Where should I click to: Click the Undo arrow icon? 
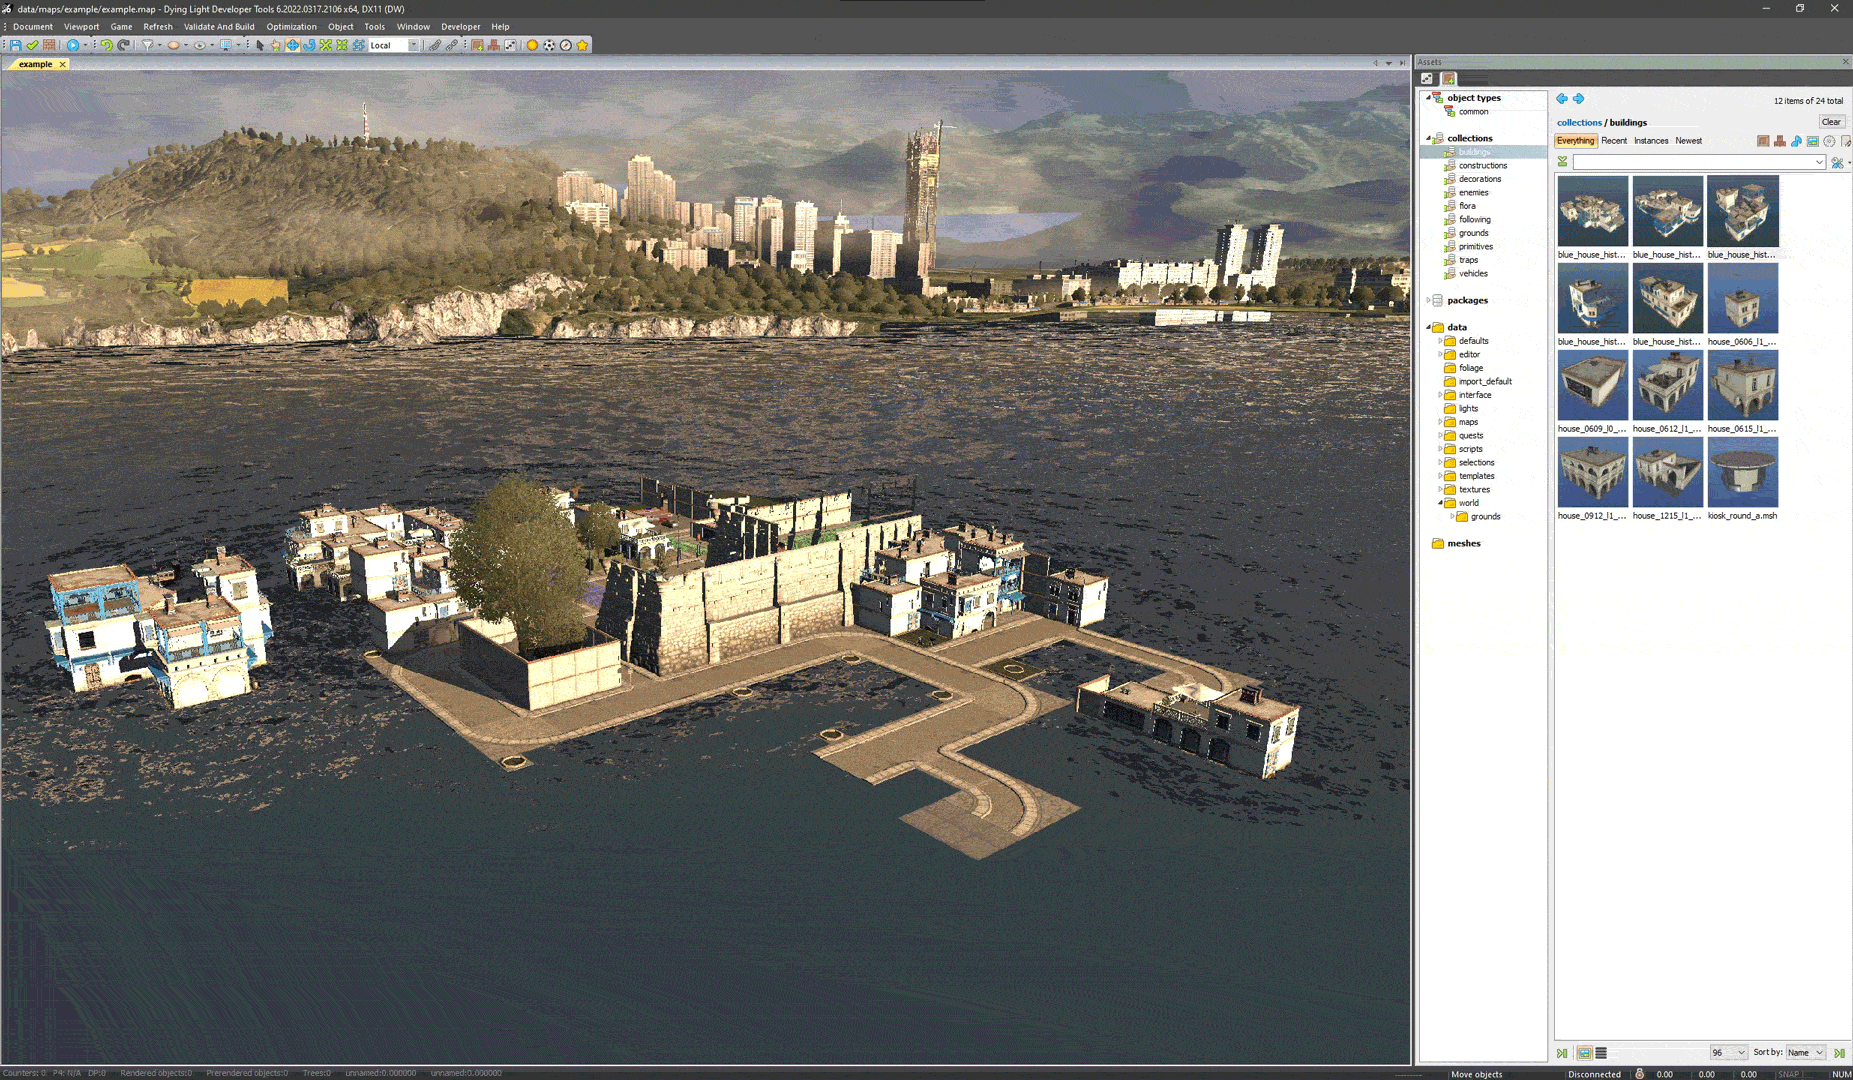[x=106, y=45]
